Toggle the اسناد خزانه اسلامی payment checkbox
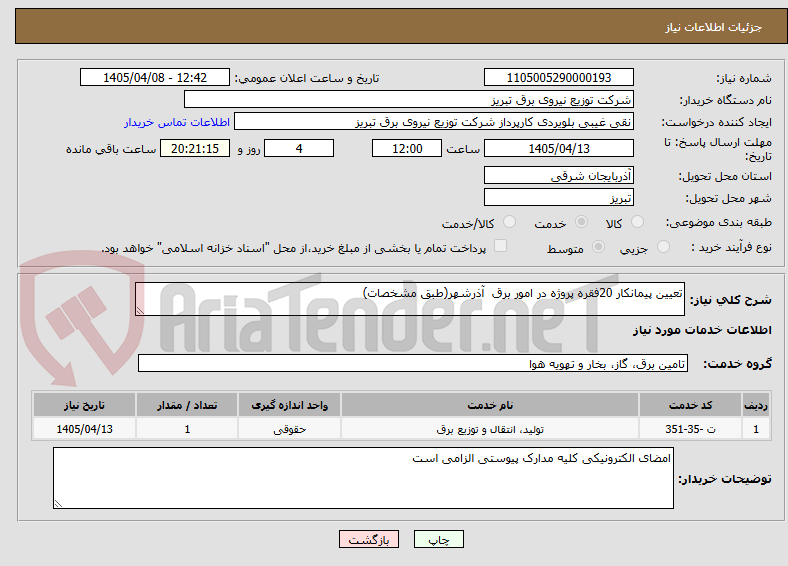This screenshot has width=788, height=566. 500,245
